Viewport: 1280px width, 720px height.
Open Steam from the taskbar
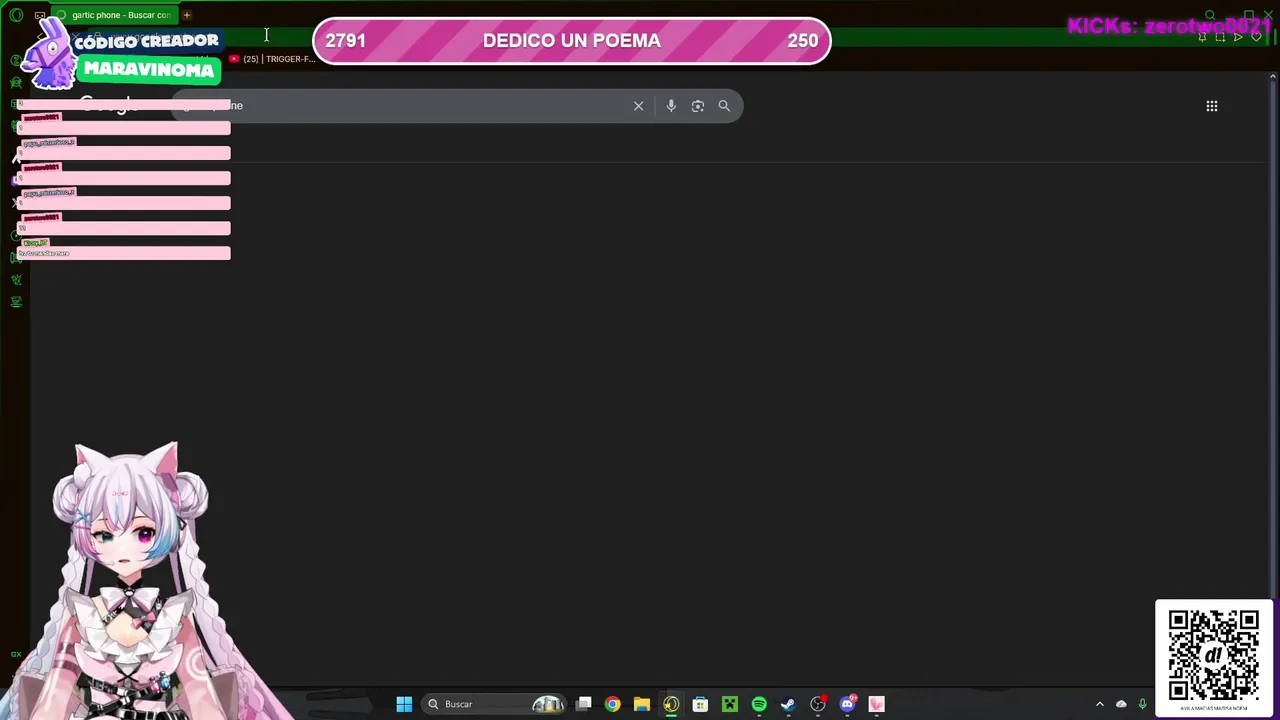point(788,704)
